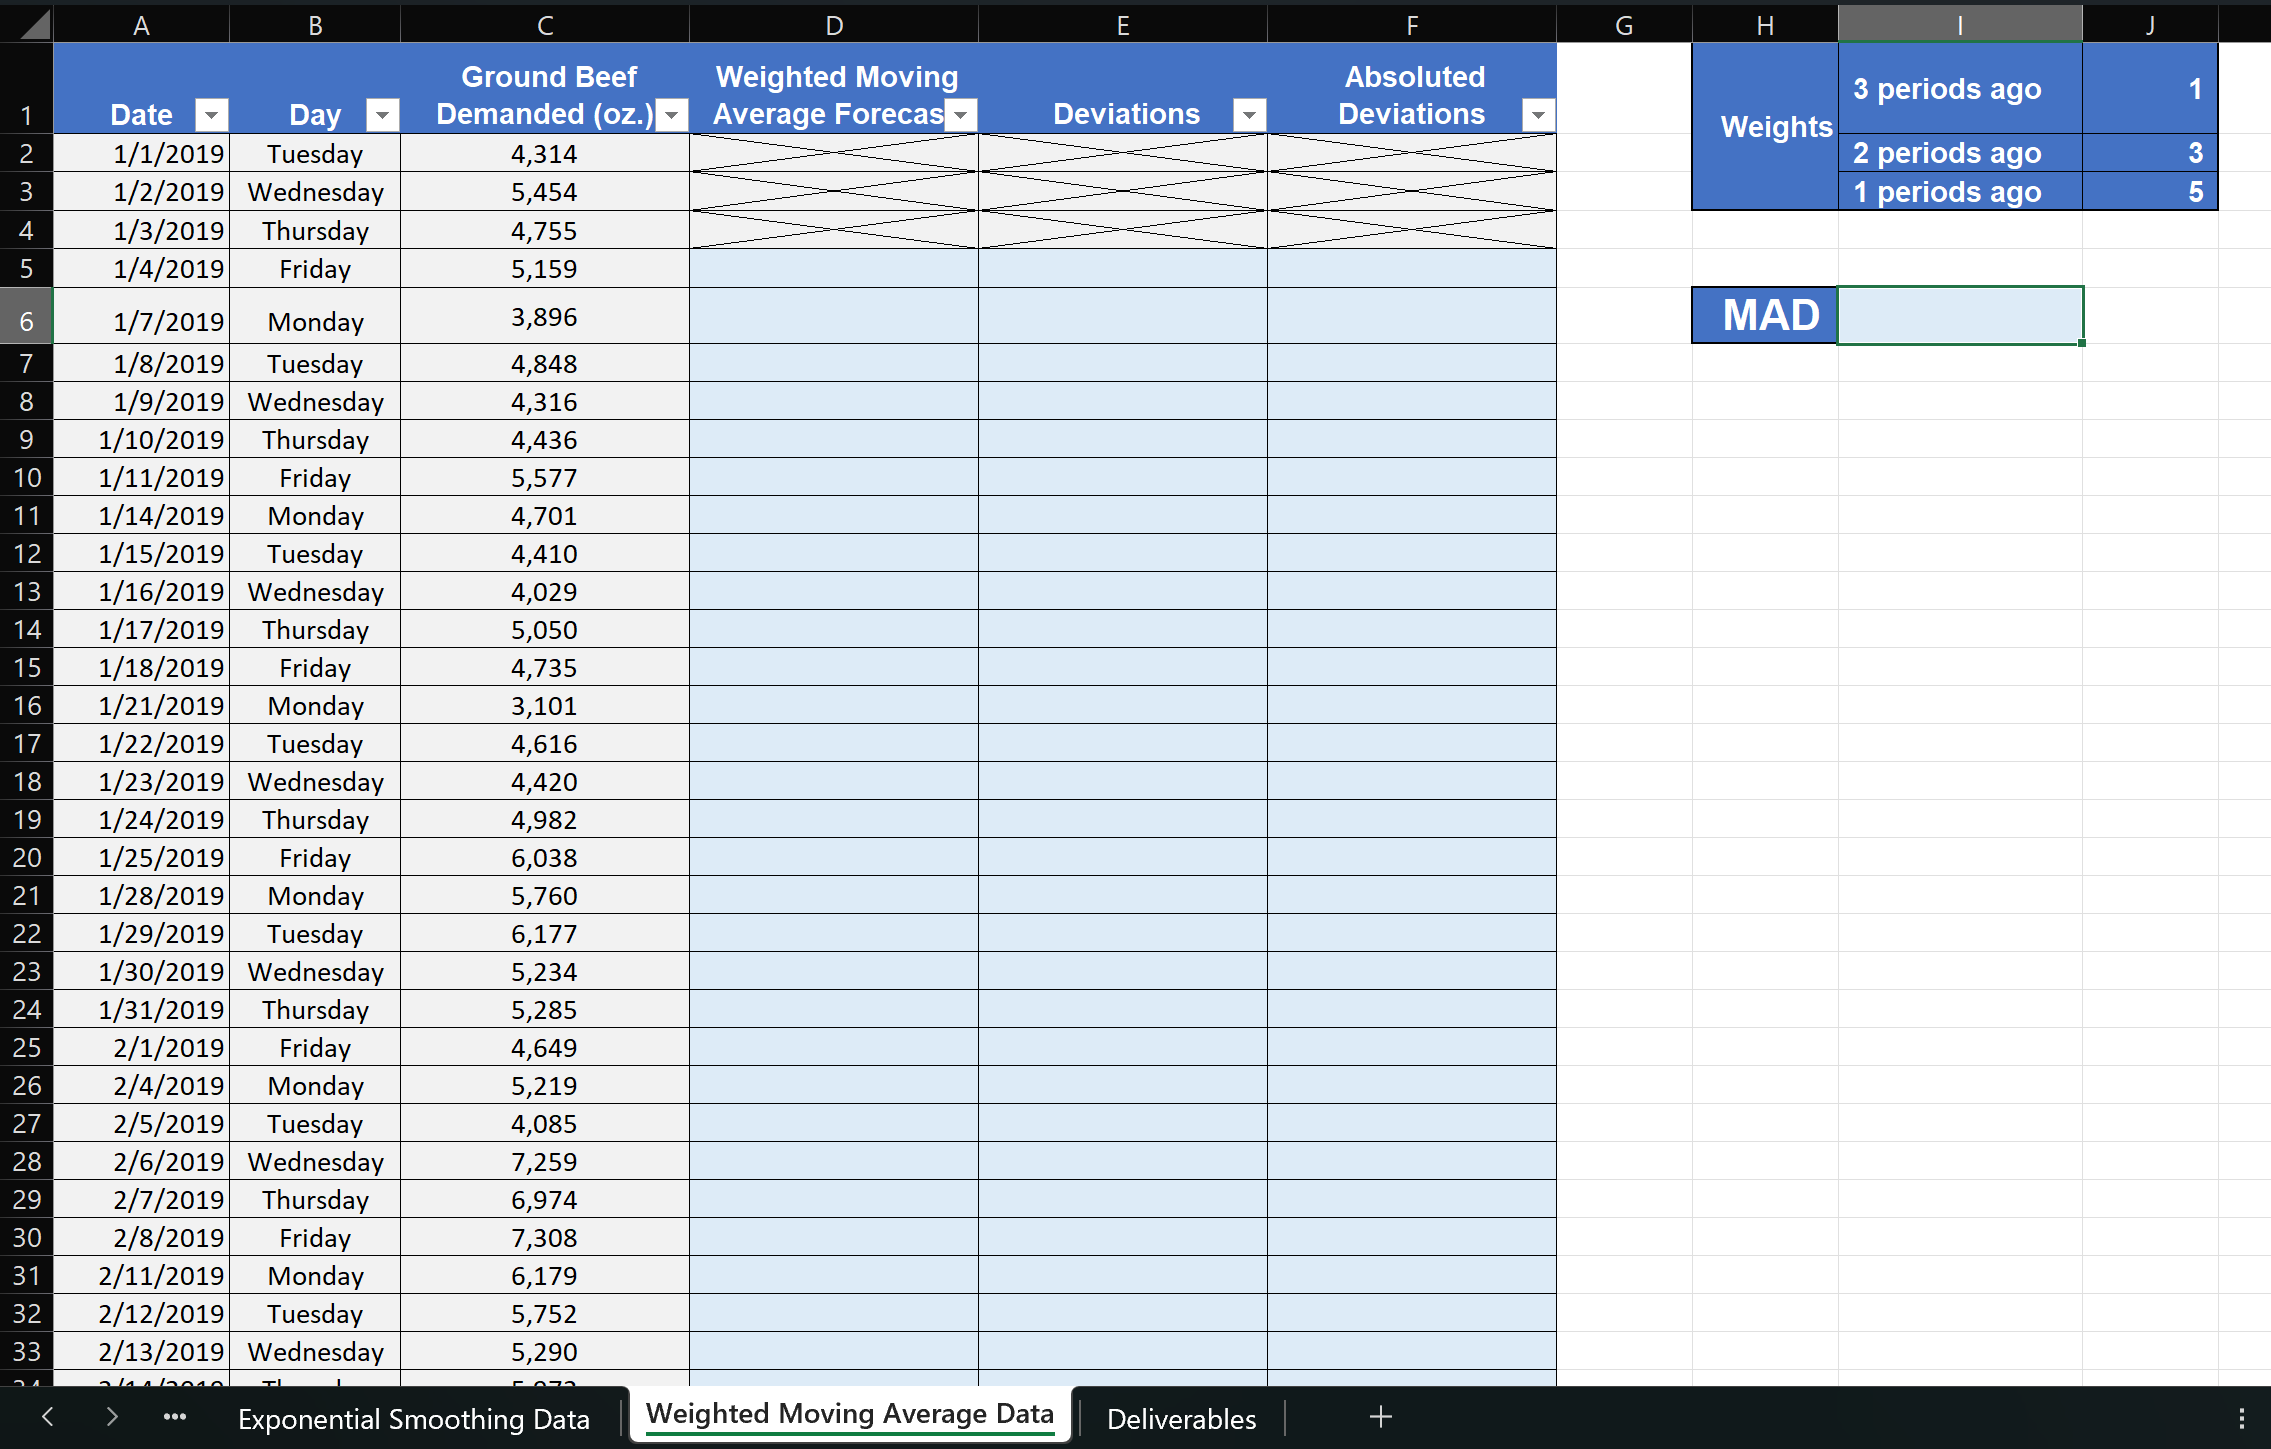Click the Select All corner triangle
2271x1449 pixels.
point(33,24)
